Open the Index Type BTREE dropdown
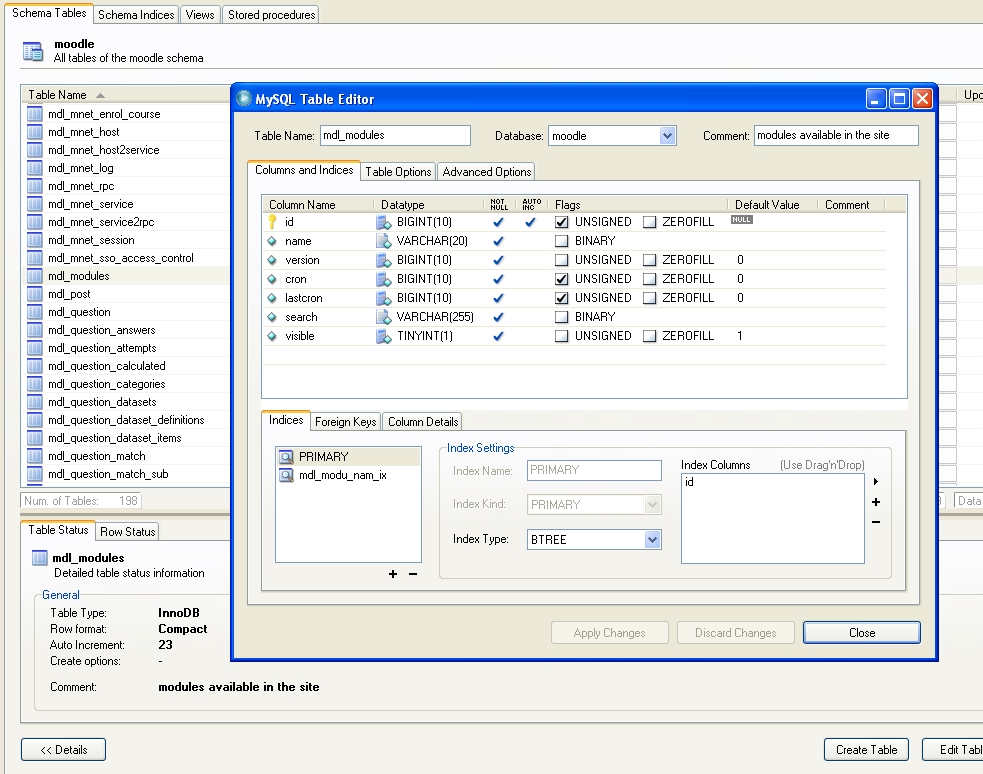 tap(653, 540)
